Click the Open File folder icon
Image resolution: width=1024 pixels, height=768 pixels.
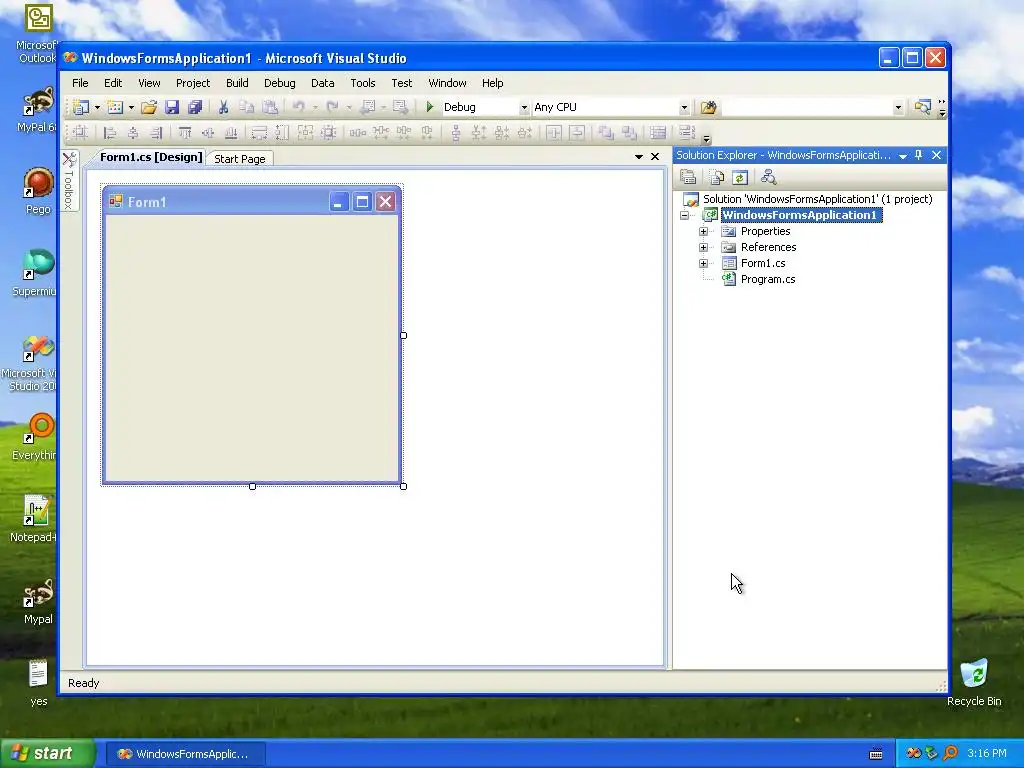149,107
